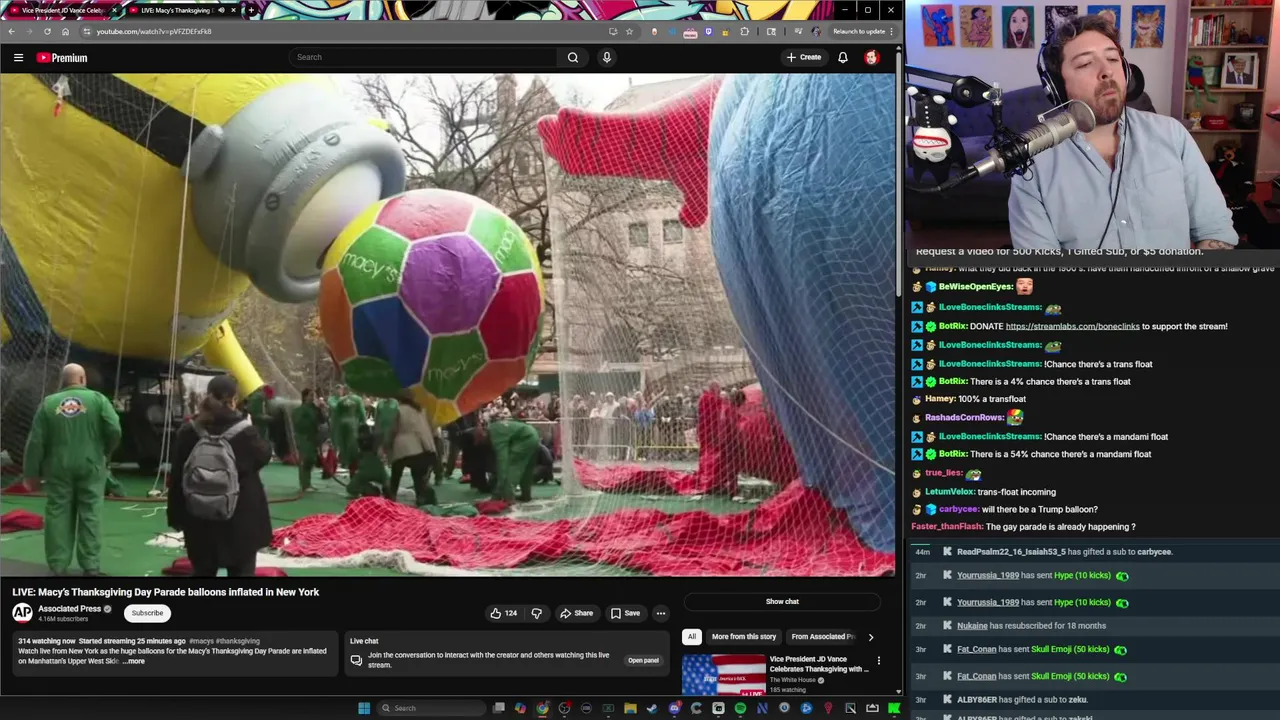
Task: Open the YouTube account avatar menu
Action: click(x=871, y=57)
